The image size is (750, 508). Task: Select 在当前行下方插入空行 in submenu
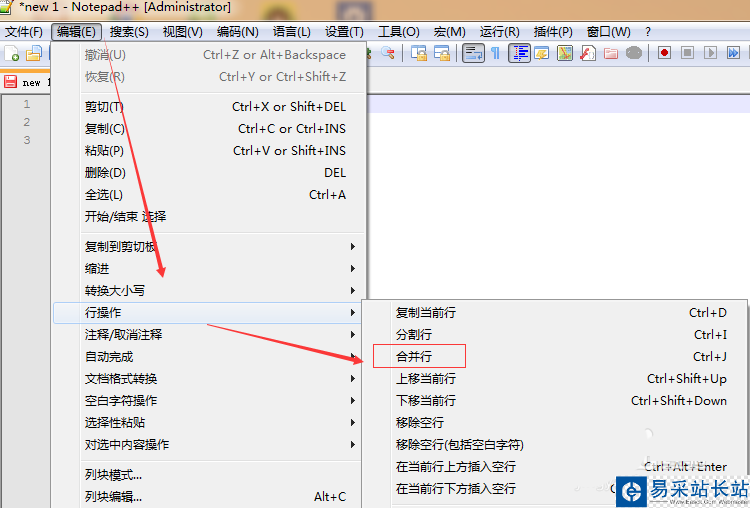[x=555, y=488]
